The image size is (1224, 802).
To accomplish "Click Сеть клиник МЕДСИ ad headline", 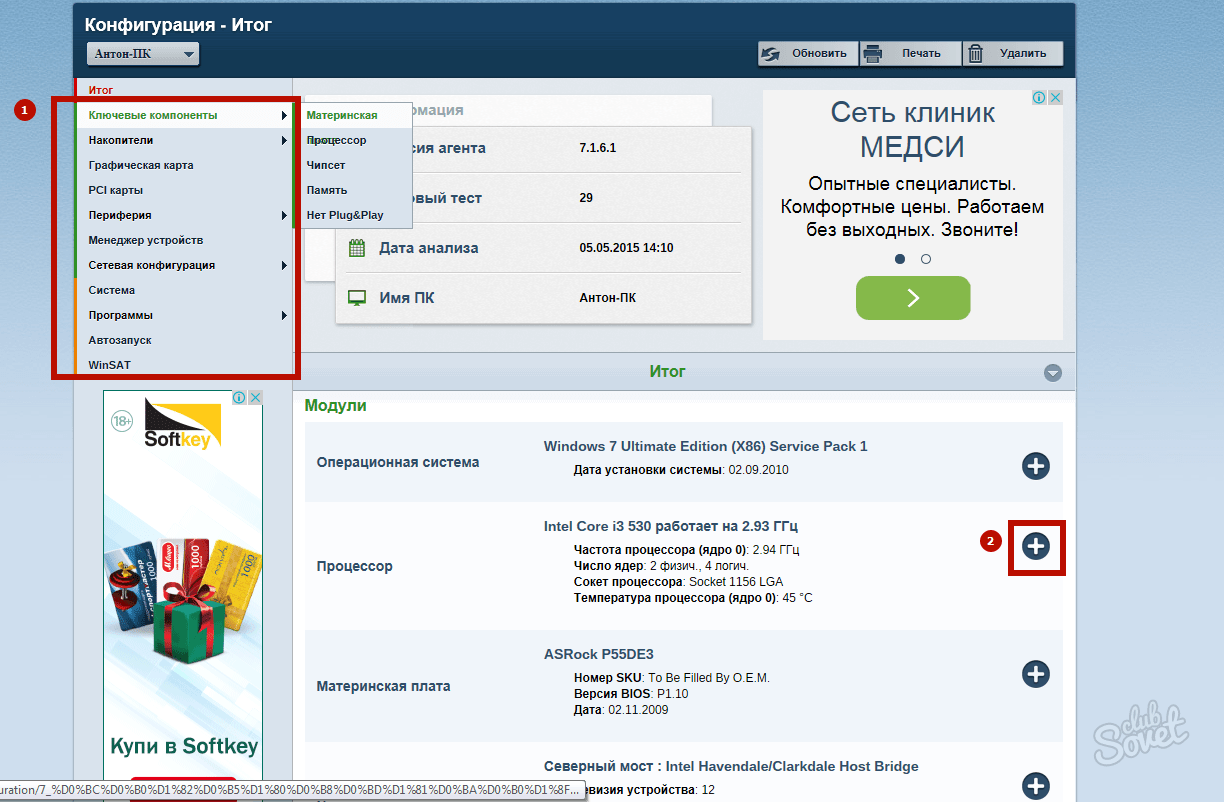I will 913,129.
